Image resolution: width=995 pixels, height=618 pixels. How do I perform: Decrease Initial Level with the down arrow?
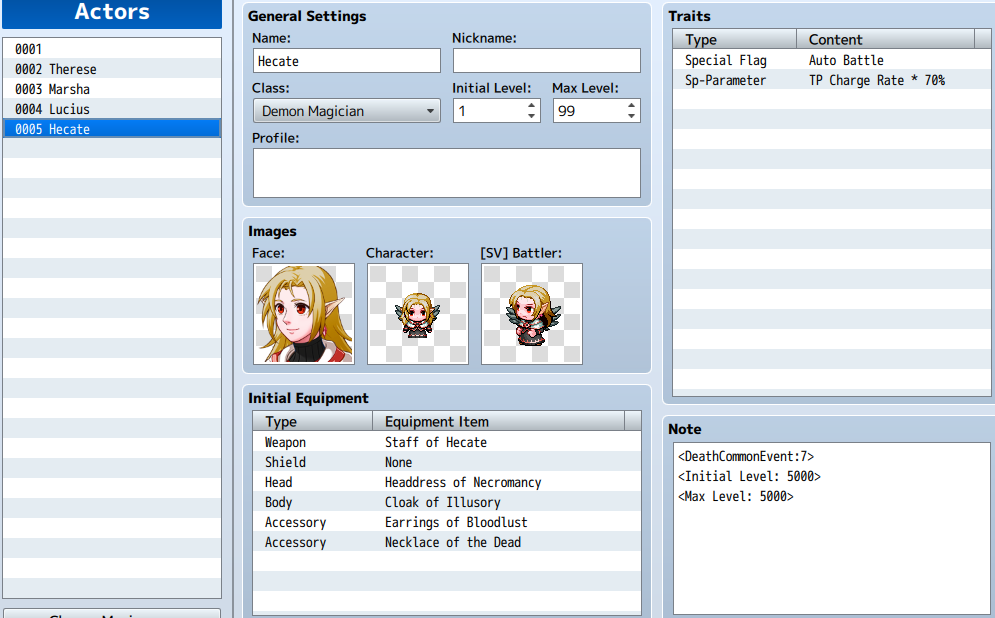pos(531,116)
